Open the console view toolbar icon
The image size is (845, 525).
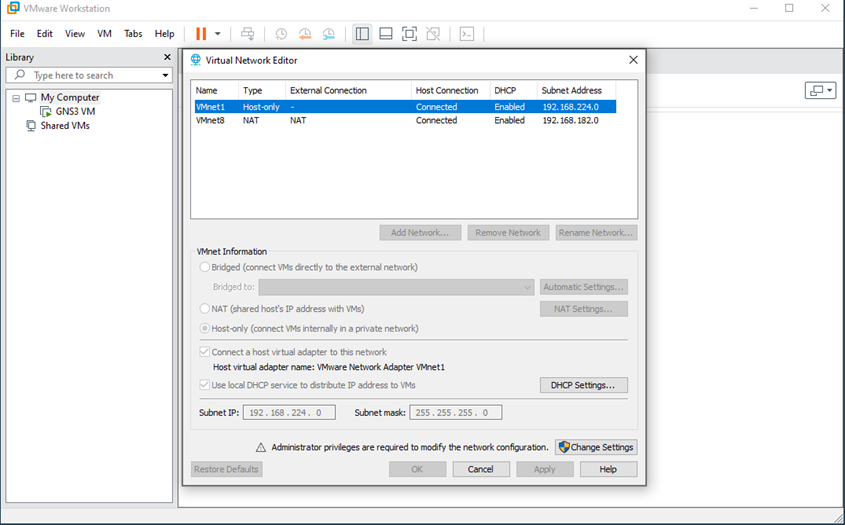pyautogui.click(x=467, y=34)
